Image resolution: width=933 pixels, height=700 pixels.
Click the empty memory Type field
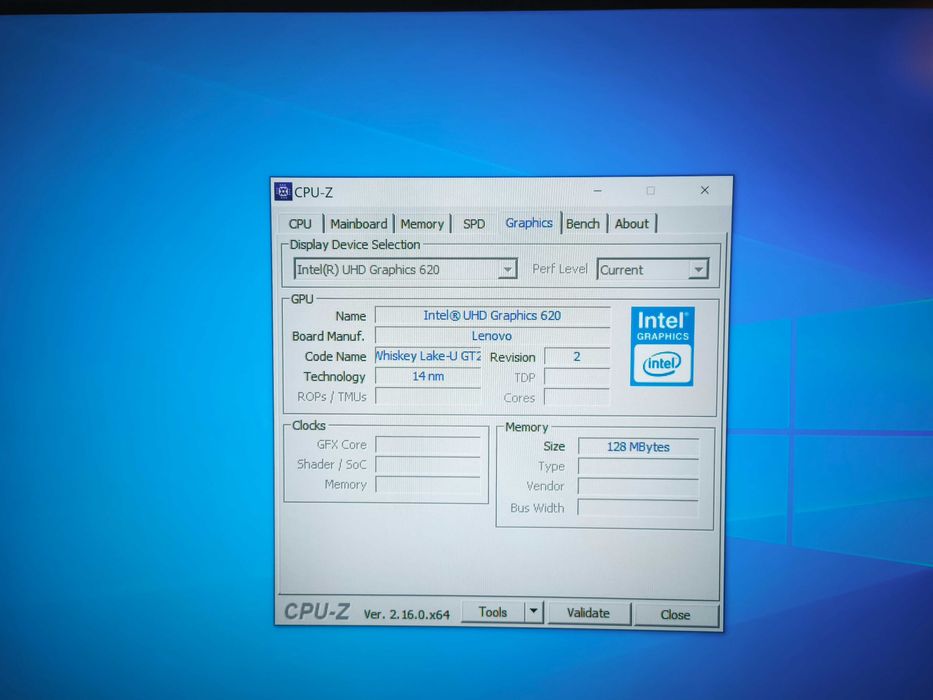pos(638,467)
